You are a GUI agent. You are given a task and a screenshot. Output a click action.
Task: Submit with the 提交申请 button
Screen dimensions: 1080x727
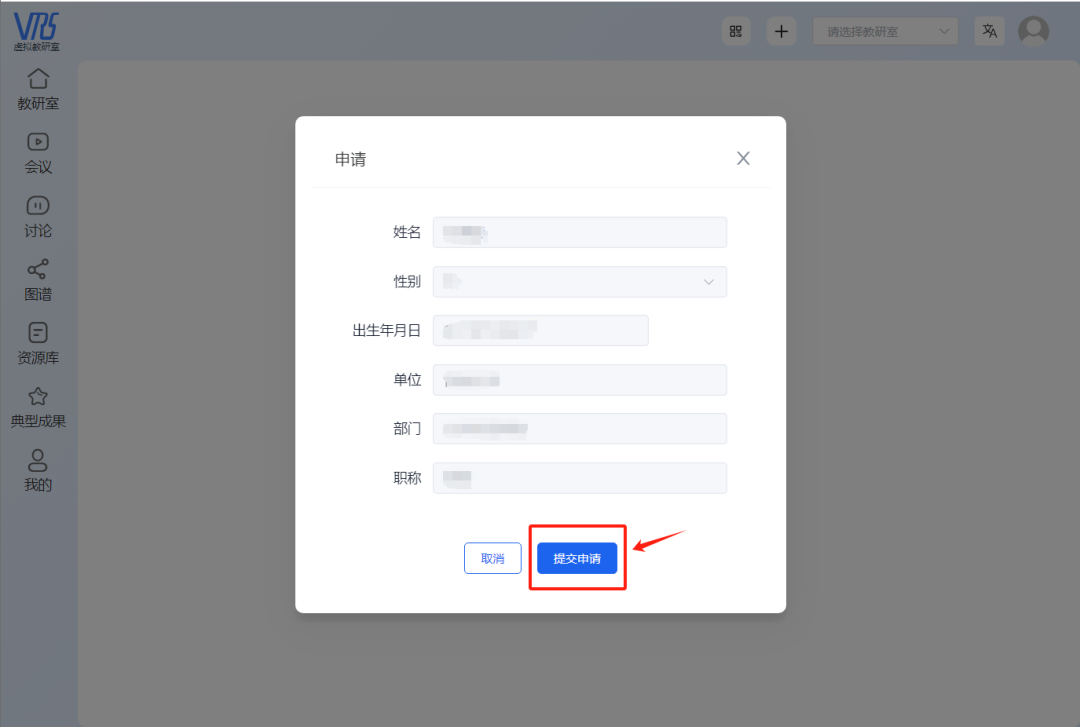tap(577, 558)
